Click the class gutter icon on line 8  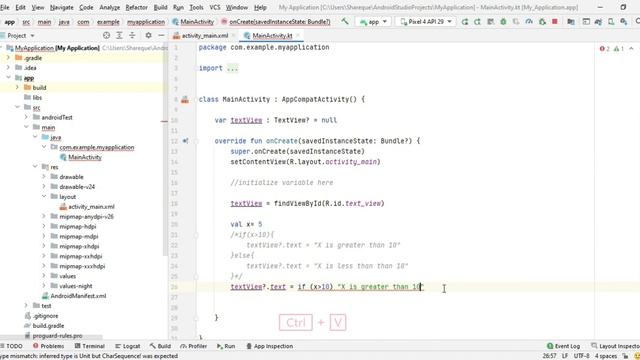(185, 99)
